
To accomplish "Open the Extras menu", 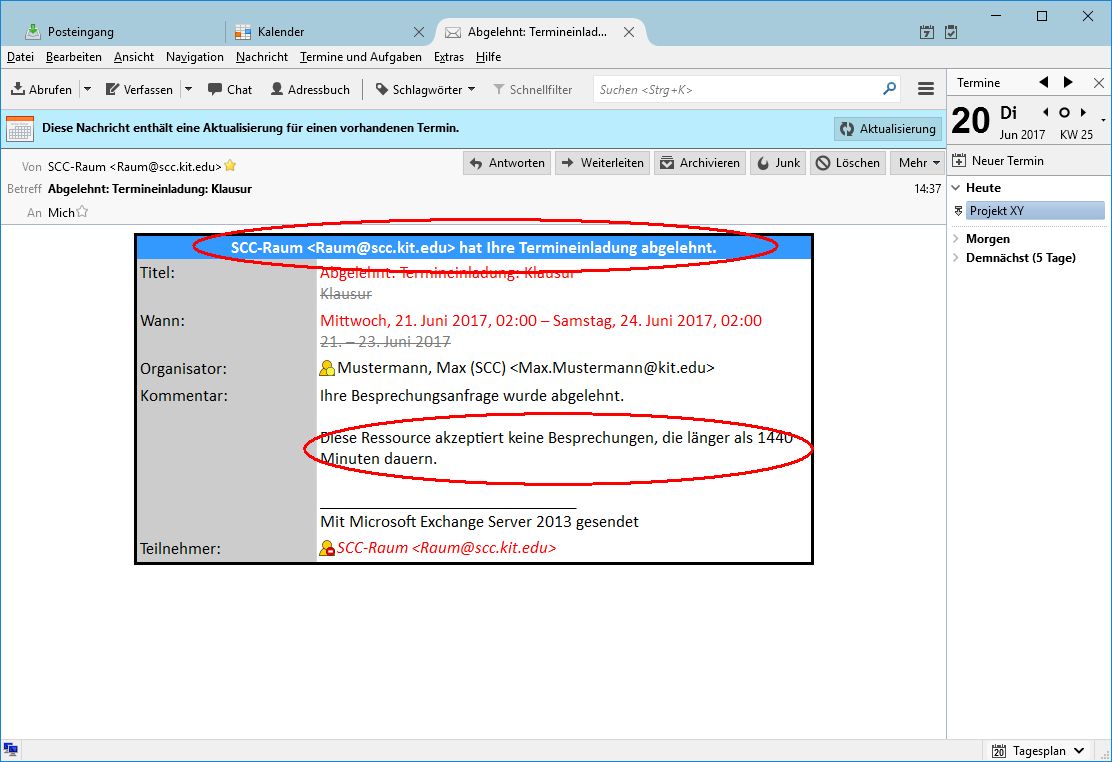I will [x=449, y=57].
